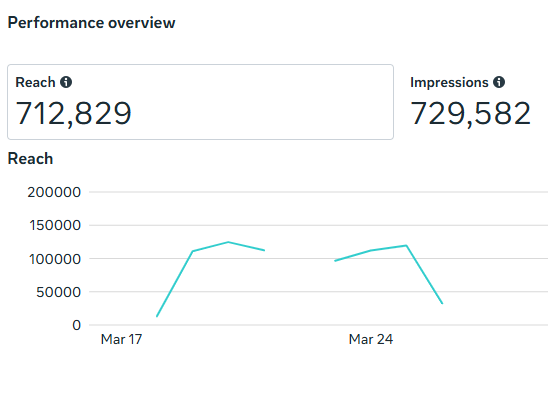Click the Reach chart title
The height and width of the screenshot is (407, 548).
click(x=30, y=159)
